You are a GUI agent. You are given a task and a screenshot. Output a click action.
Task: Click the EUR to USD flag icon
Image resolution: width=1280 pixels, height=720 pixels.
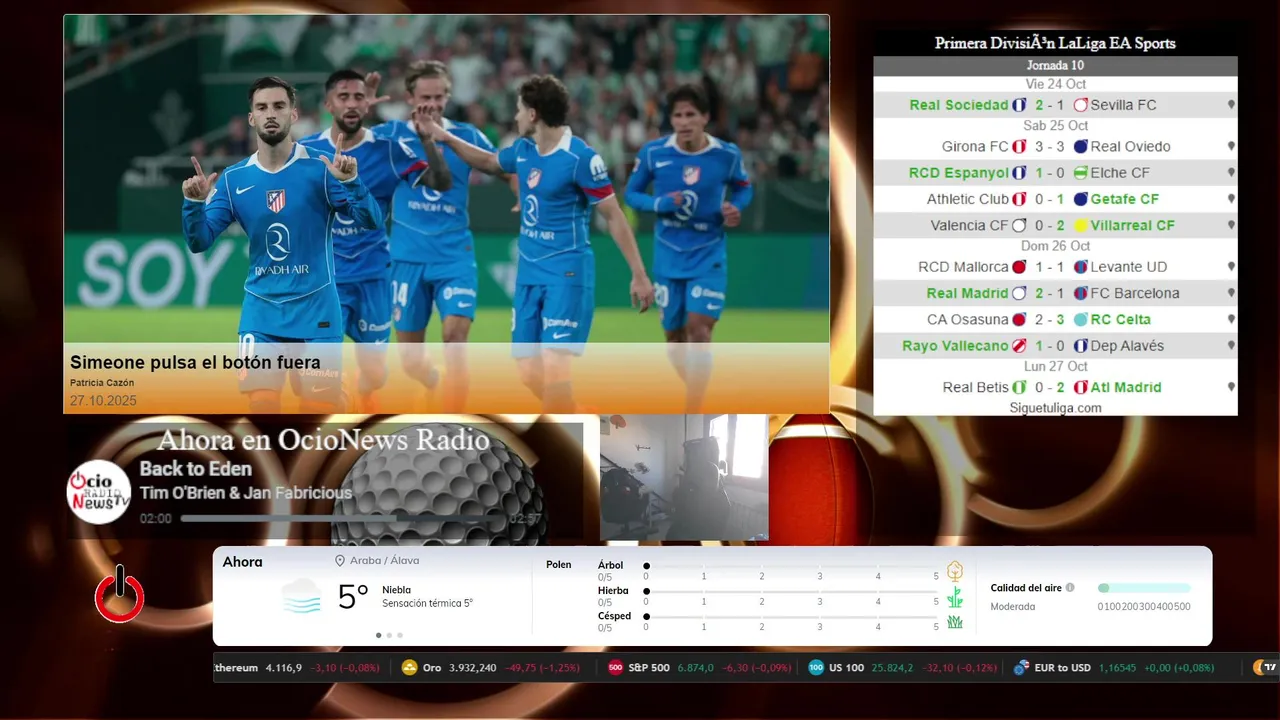(1021, 668)
